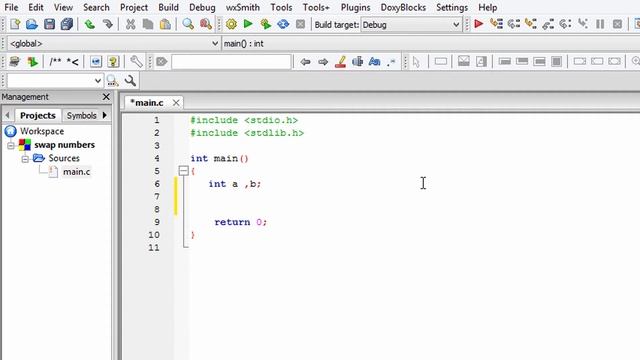Toggle search in selected text only
Image resolution: width=640 pixels, height=360 pixels.
tap(358, 62)
